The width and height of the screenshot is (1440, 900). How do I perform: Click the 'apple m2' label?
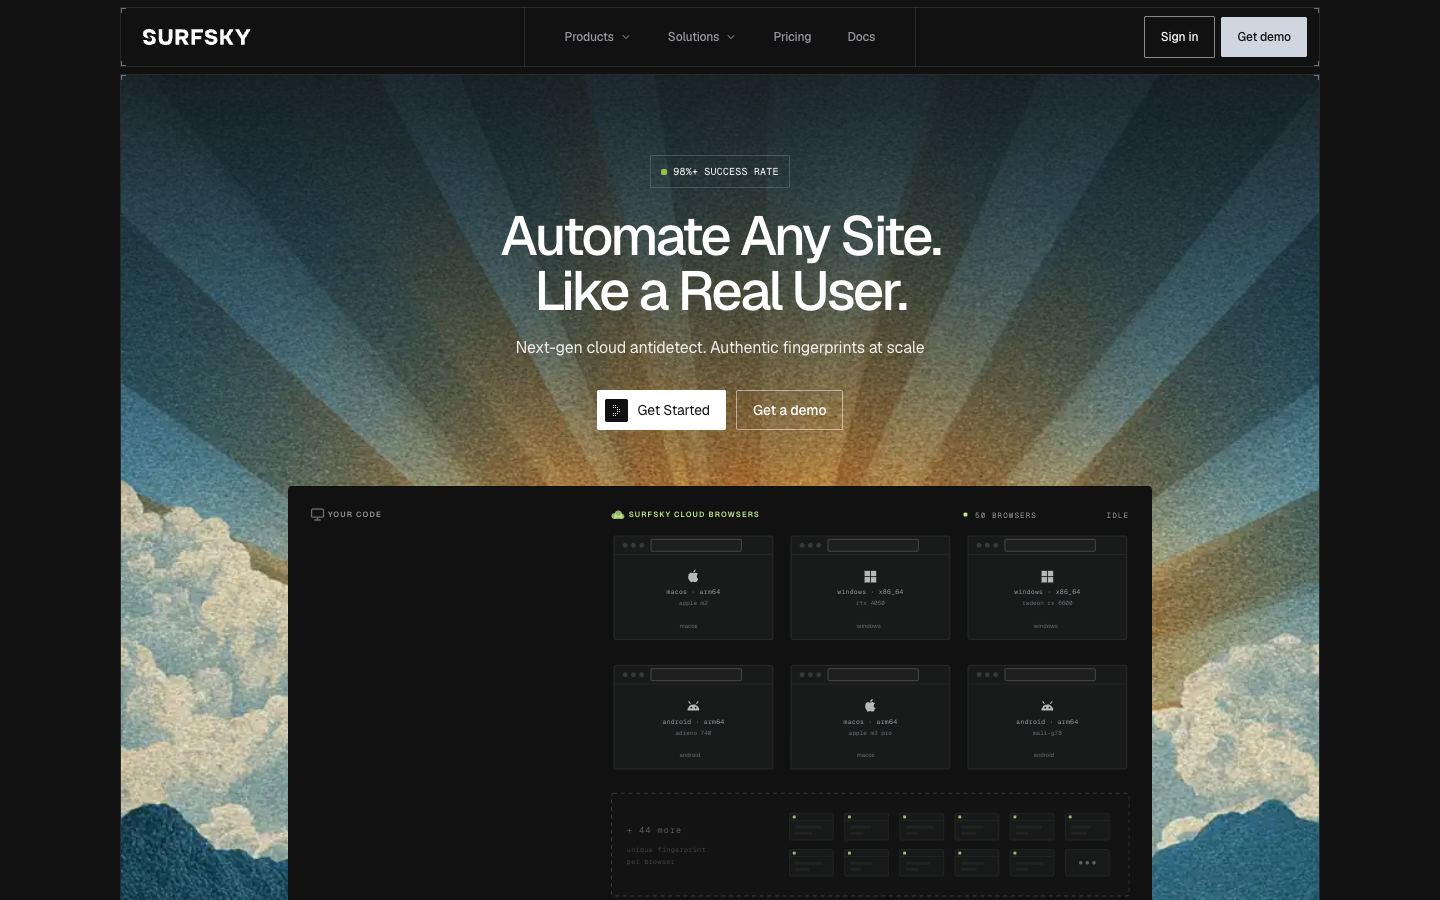[x=693, y=603]
